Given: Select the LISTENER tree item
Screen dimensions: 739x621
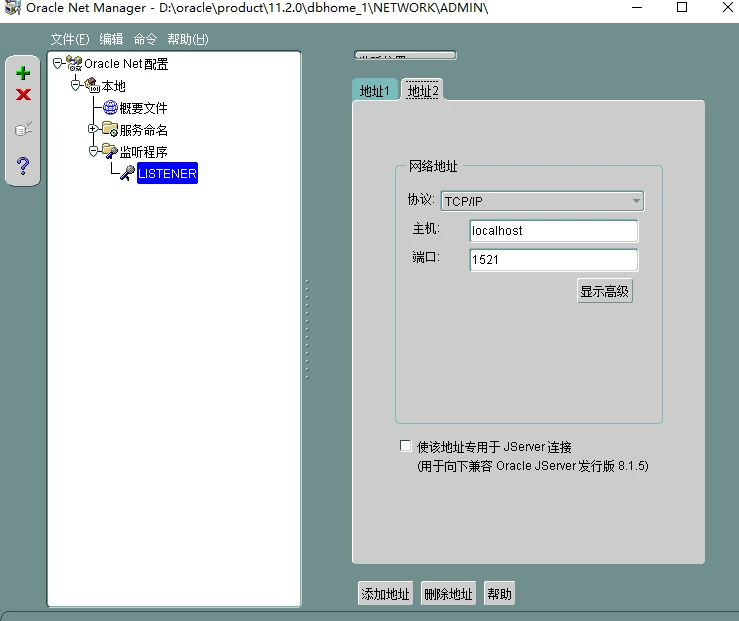Looking at the screenshot, I should point(167,173).
